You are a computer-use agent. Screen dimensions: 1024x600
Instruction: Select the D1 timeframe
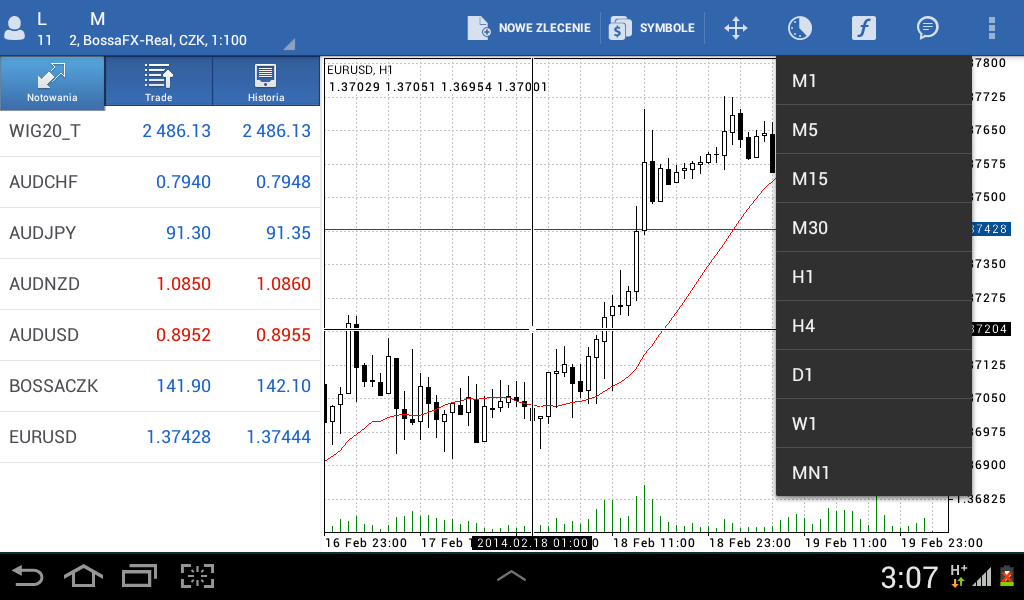[x=873, y=375]
